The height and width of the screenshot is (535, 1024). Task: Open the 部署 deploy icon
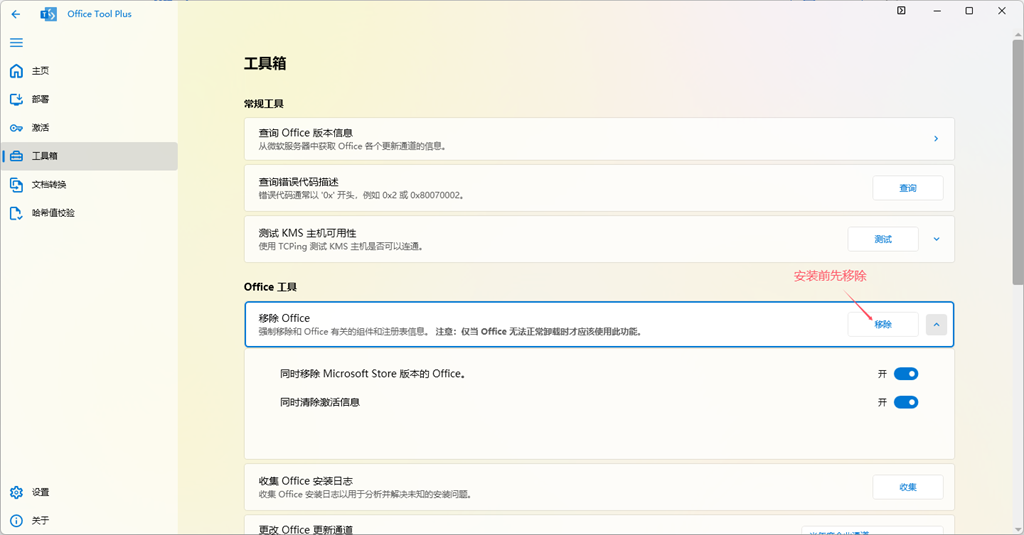click(x=16, y=99)
